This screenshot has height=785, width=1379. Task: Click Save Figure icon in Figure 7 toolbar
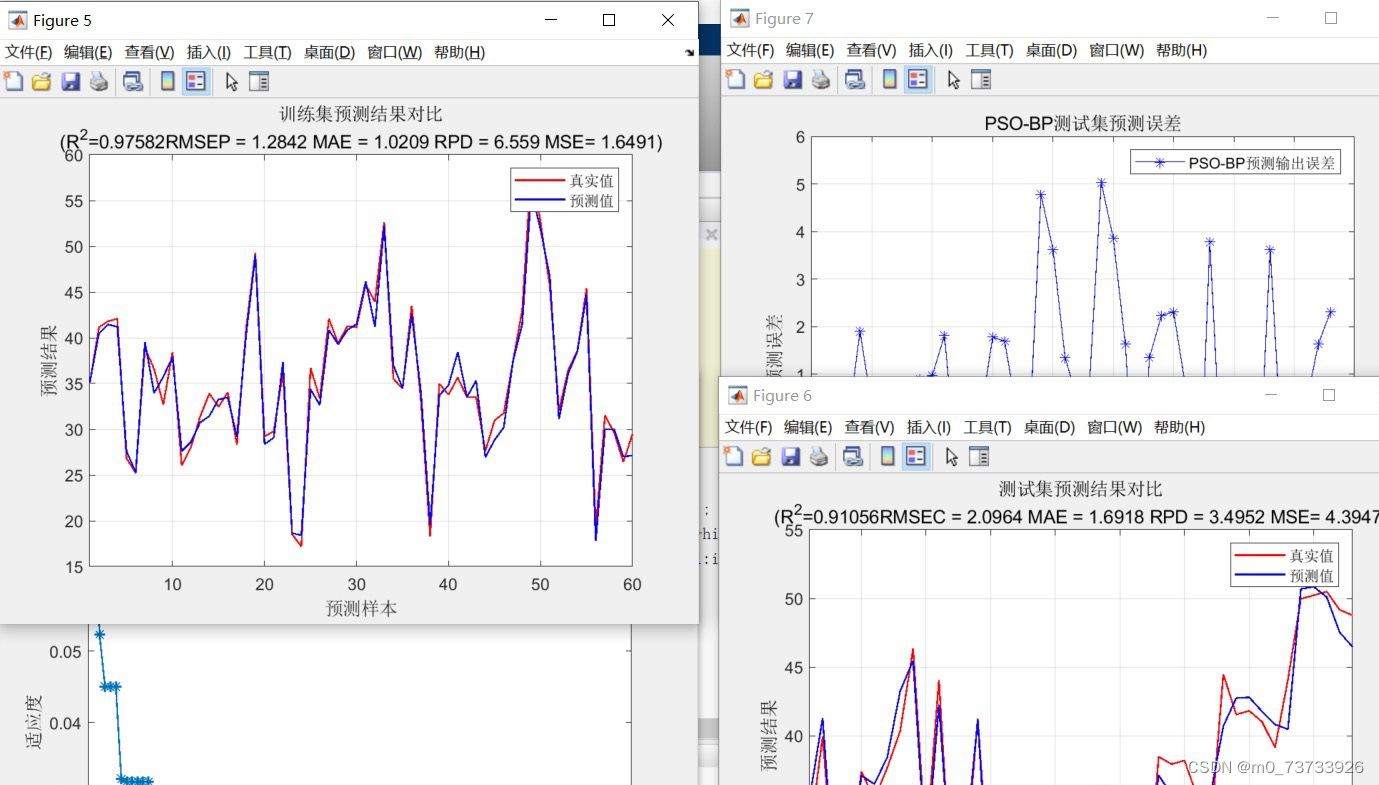click(x=792, y=79)
